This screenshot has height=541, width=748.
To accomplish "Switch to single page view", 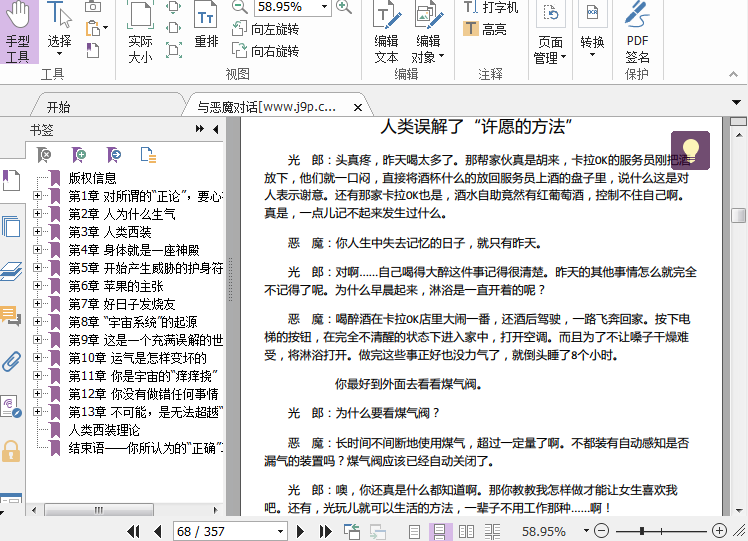I will click(415, 531).
